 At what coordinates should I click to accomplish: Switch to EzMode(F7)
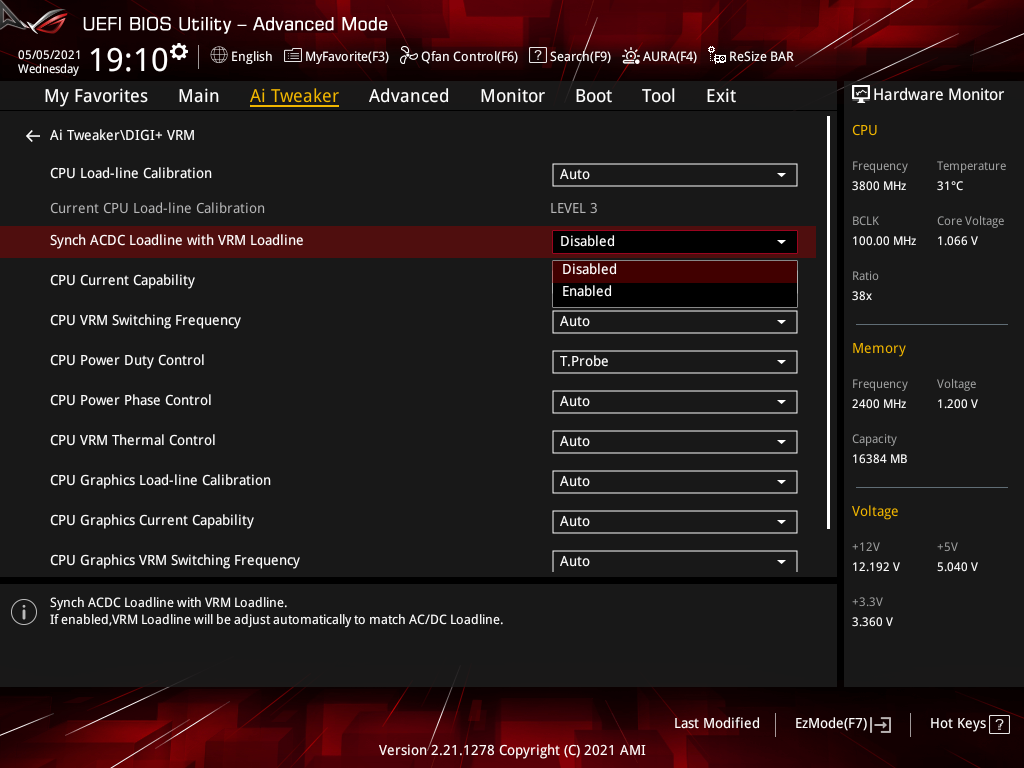tap(842, 724)
